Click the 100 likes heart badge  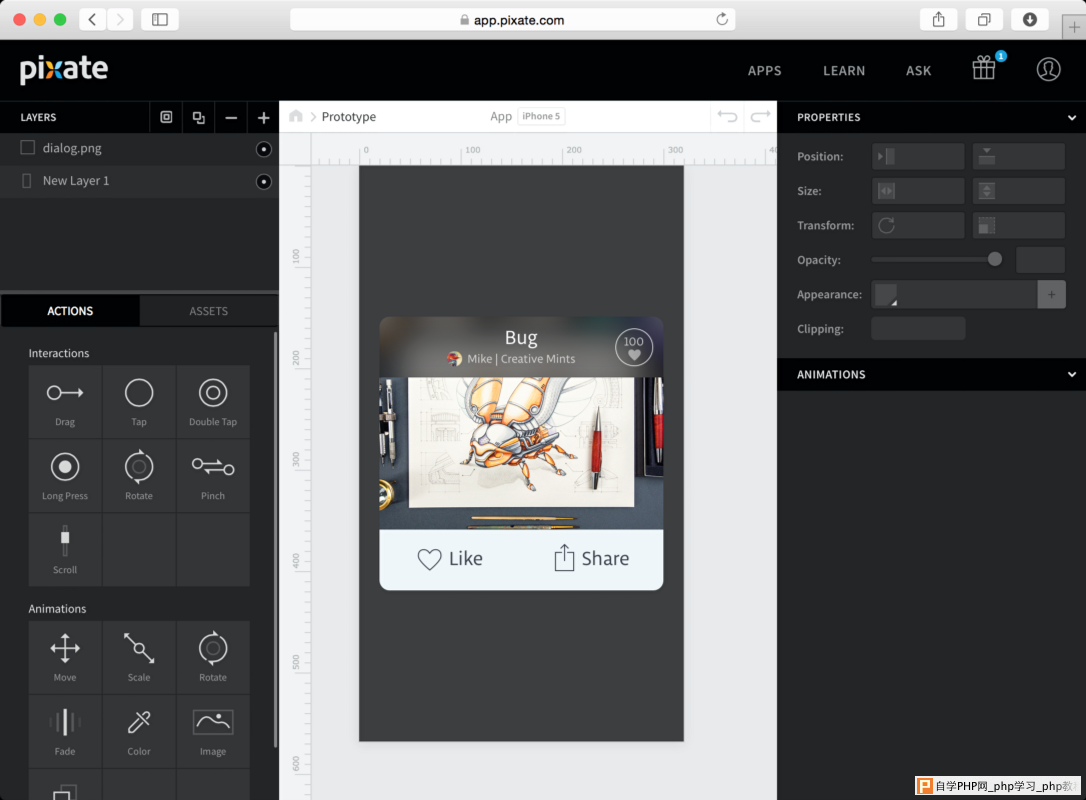coord(633,346)
